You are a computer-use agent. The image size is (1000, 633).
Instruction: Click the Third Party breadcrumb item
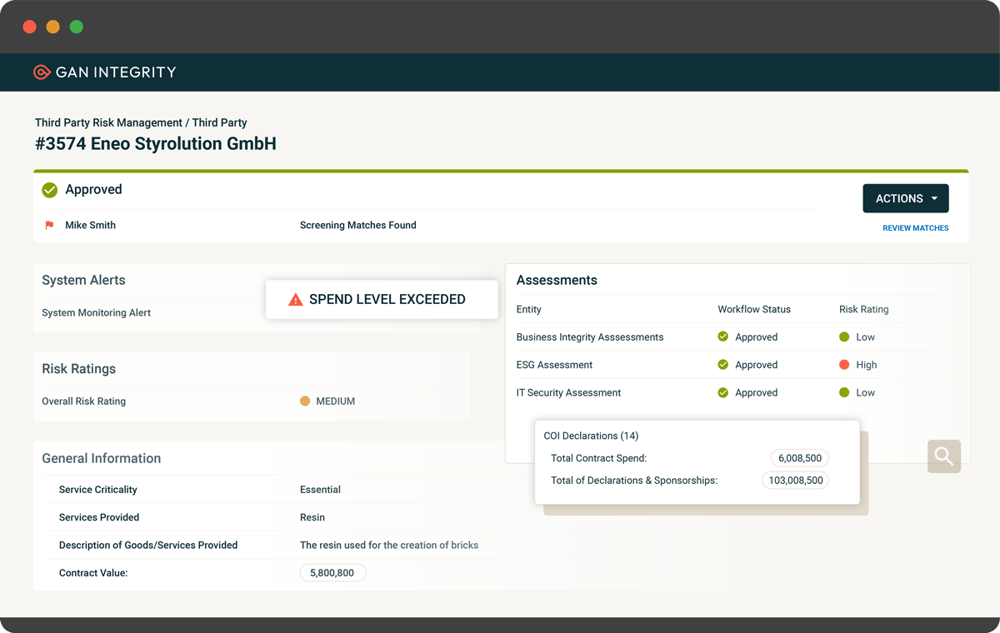(219, 122)
